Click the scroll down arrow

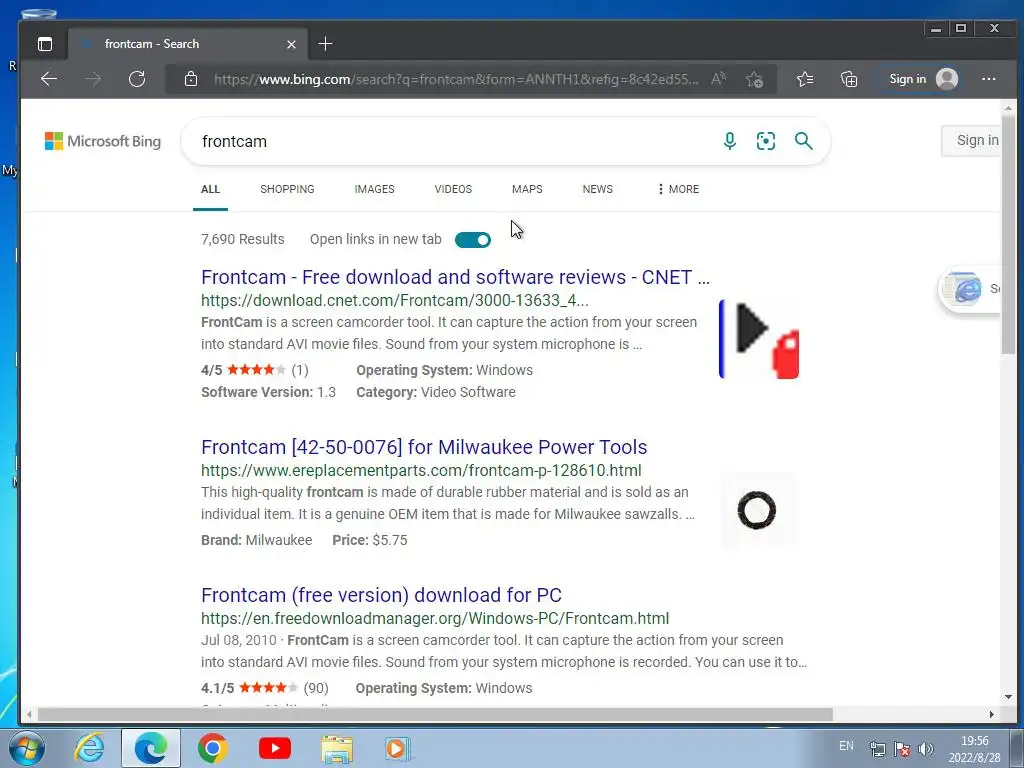coord(1008,697)
